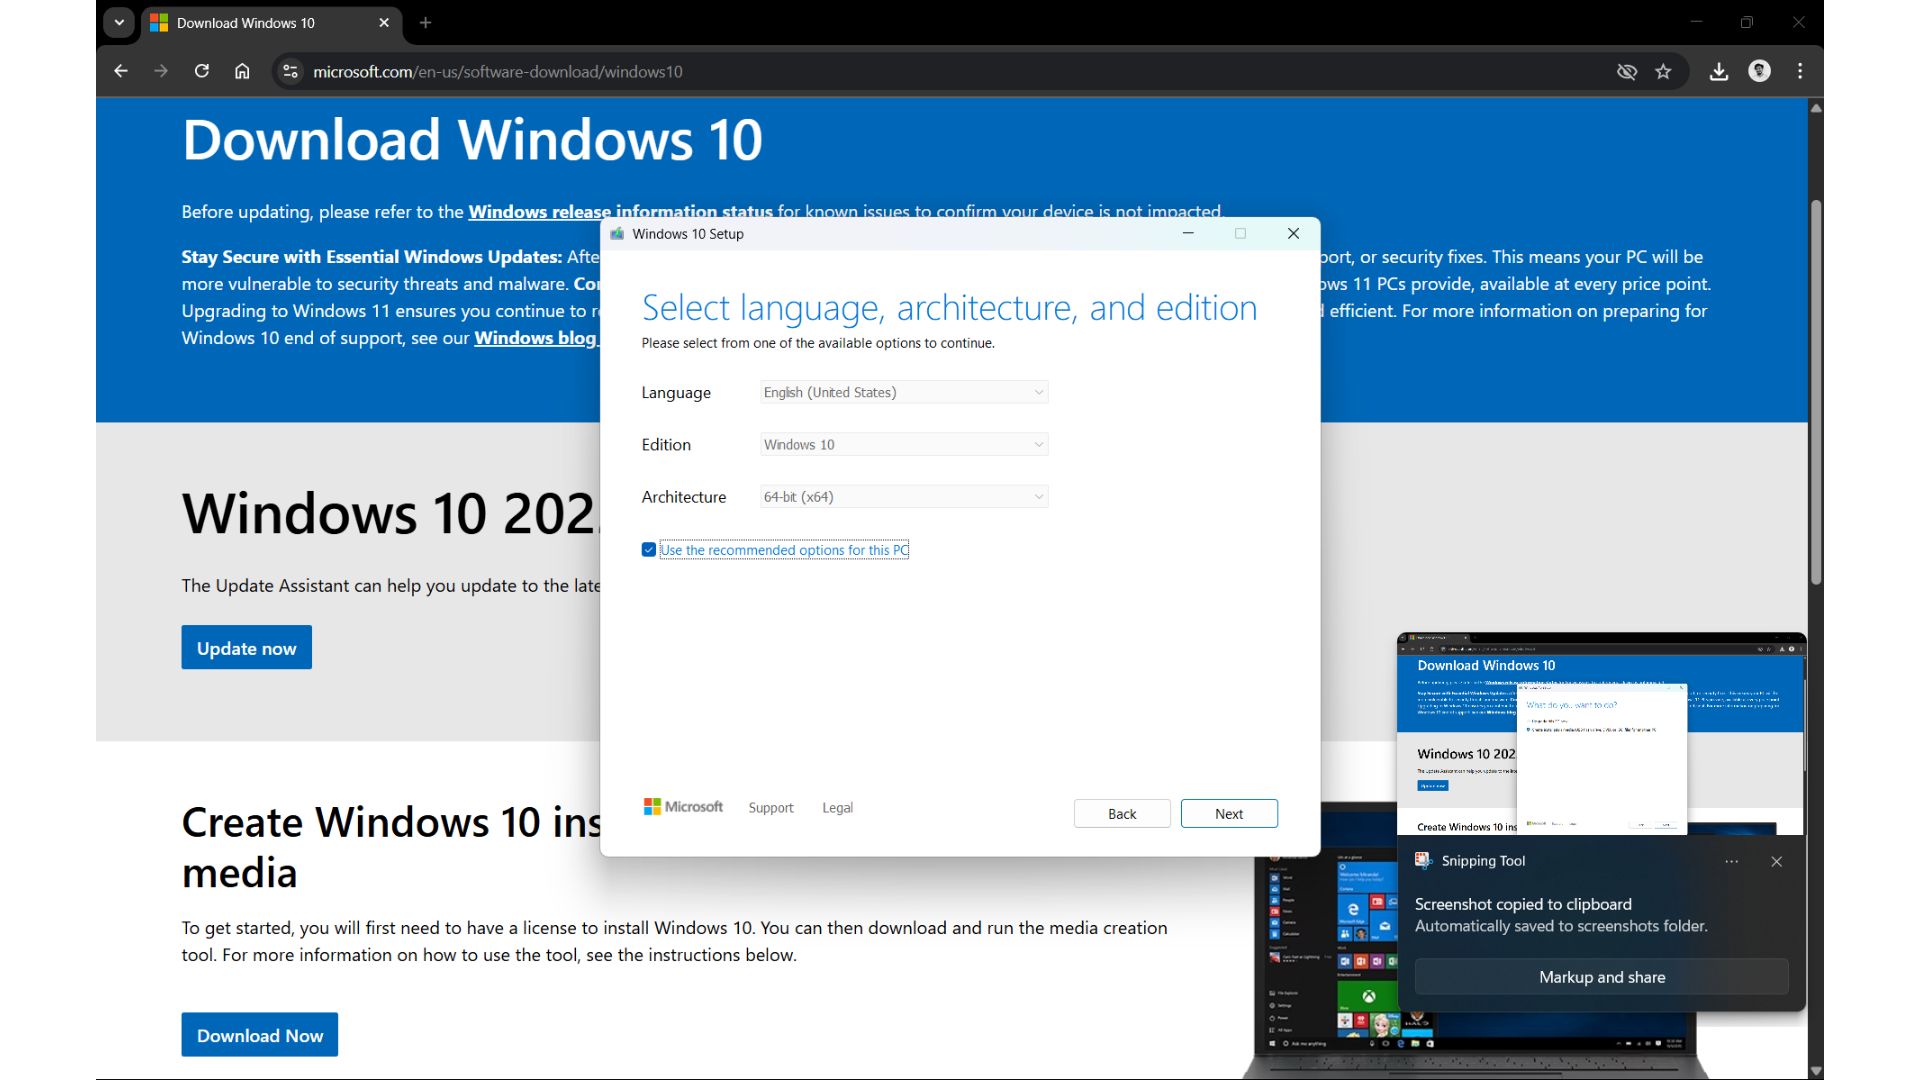Click Back in Windows 10 Setup
Image resolution: width=1920 pixels, height=1080 pixels.
click(1122, 814)
